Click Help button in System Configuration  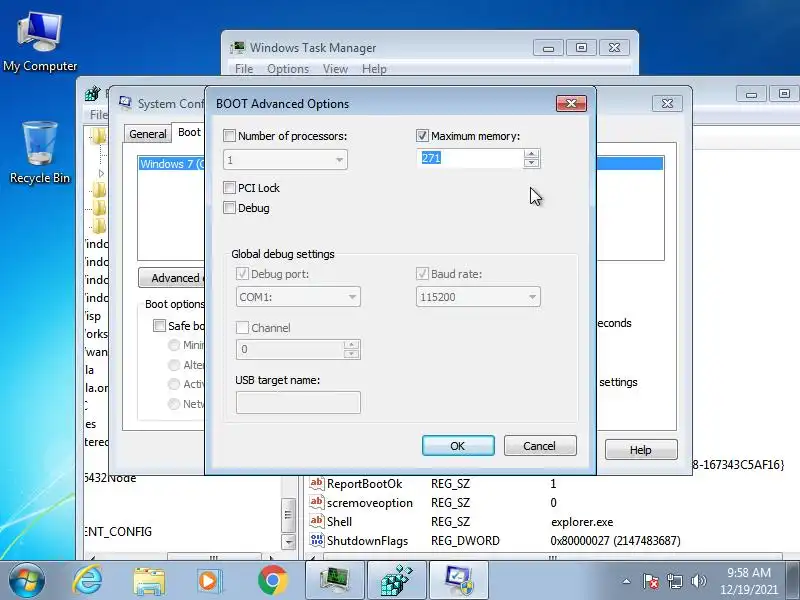[x=641, y=450]
